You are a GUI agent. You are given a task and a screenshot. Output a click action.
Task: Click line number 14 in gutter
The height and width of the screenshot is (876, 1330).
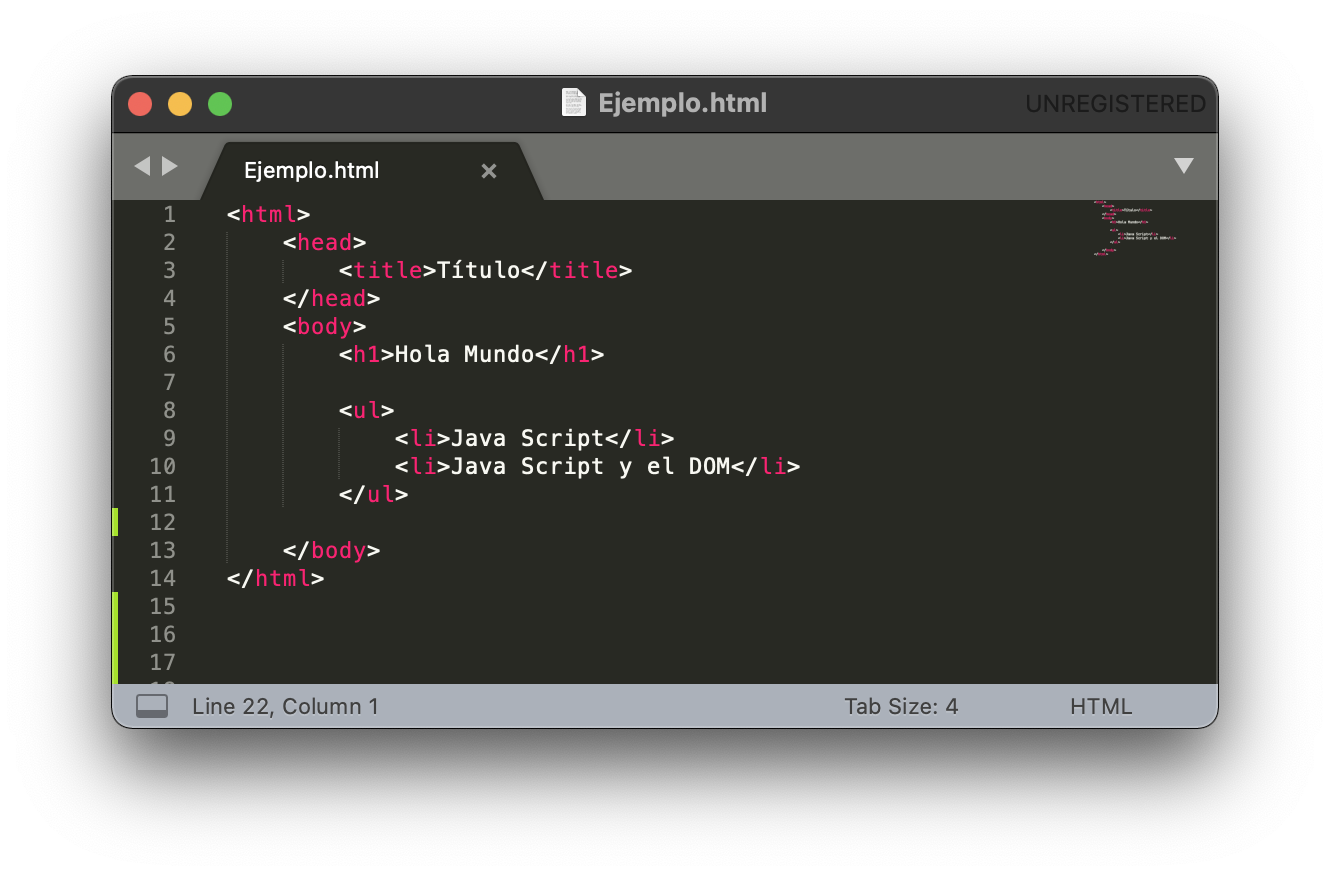coord(162,578)
